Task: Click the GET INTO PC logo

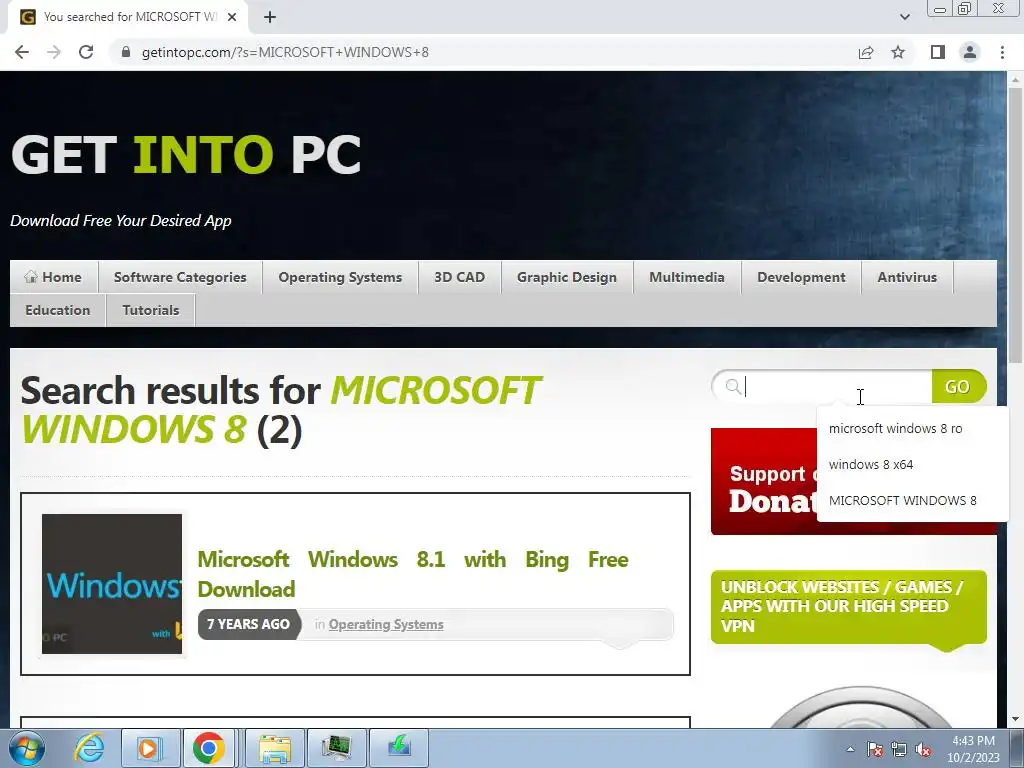Action: [x=186, y=155]
